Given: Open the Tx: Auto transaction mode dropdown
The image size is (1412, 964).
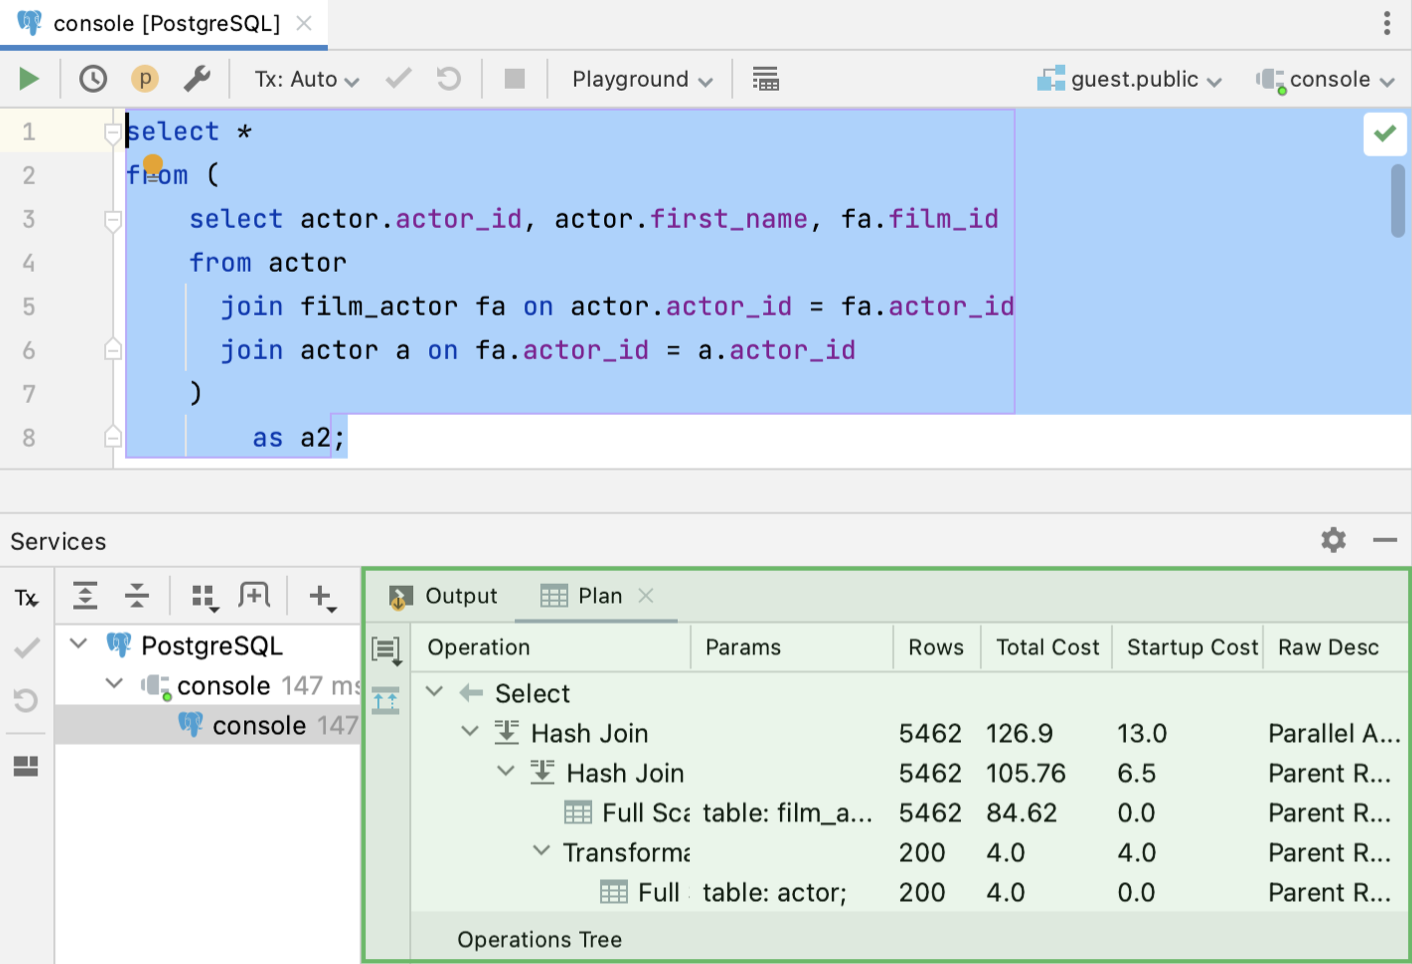Looking at the screenshot, I should pos(306,80).
